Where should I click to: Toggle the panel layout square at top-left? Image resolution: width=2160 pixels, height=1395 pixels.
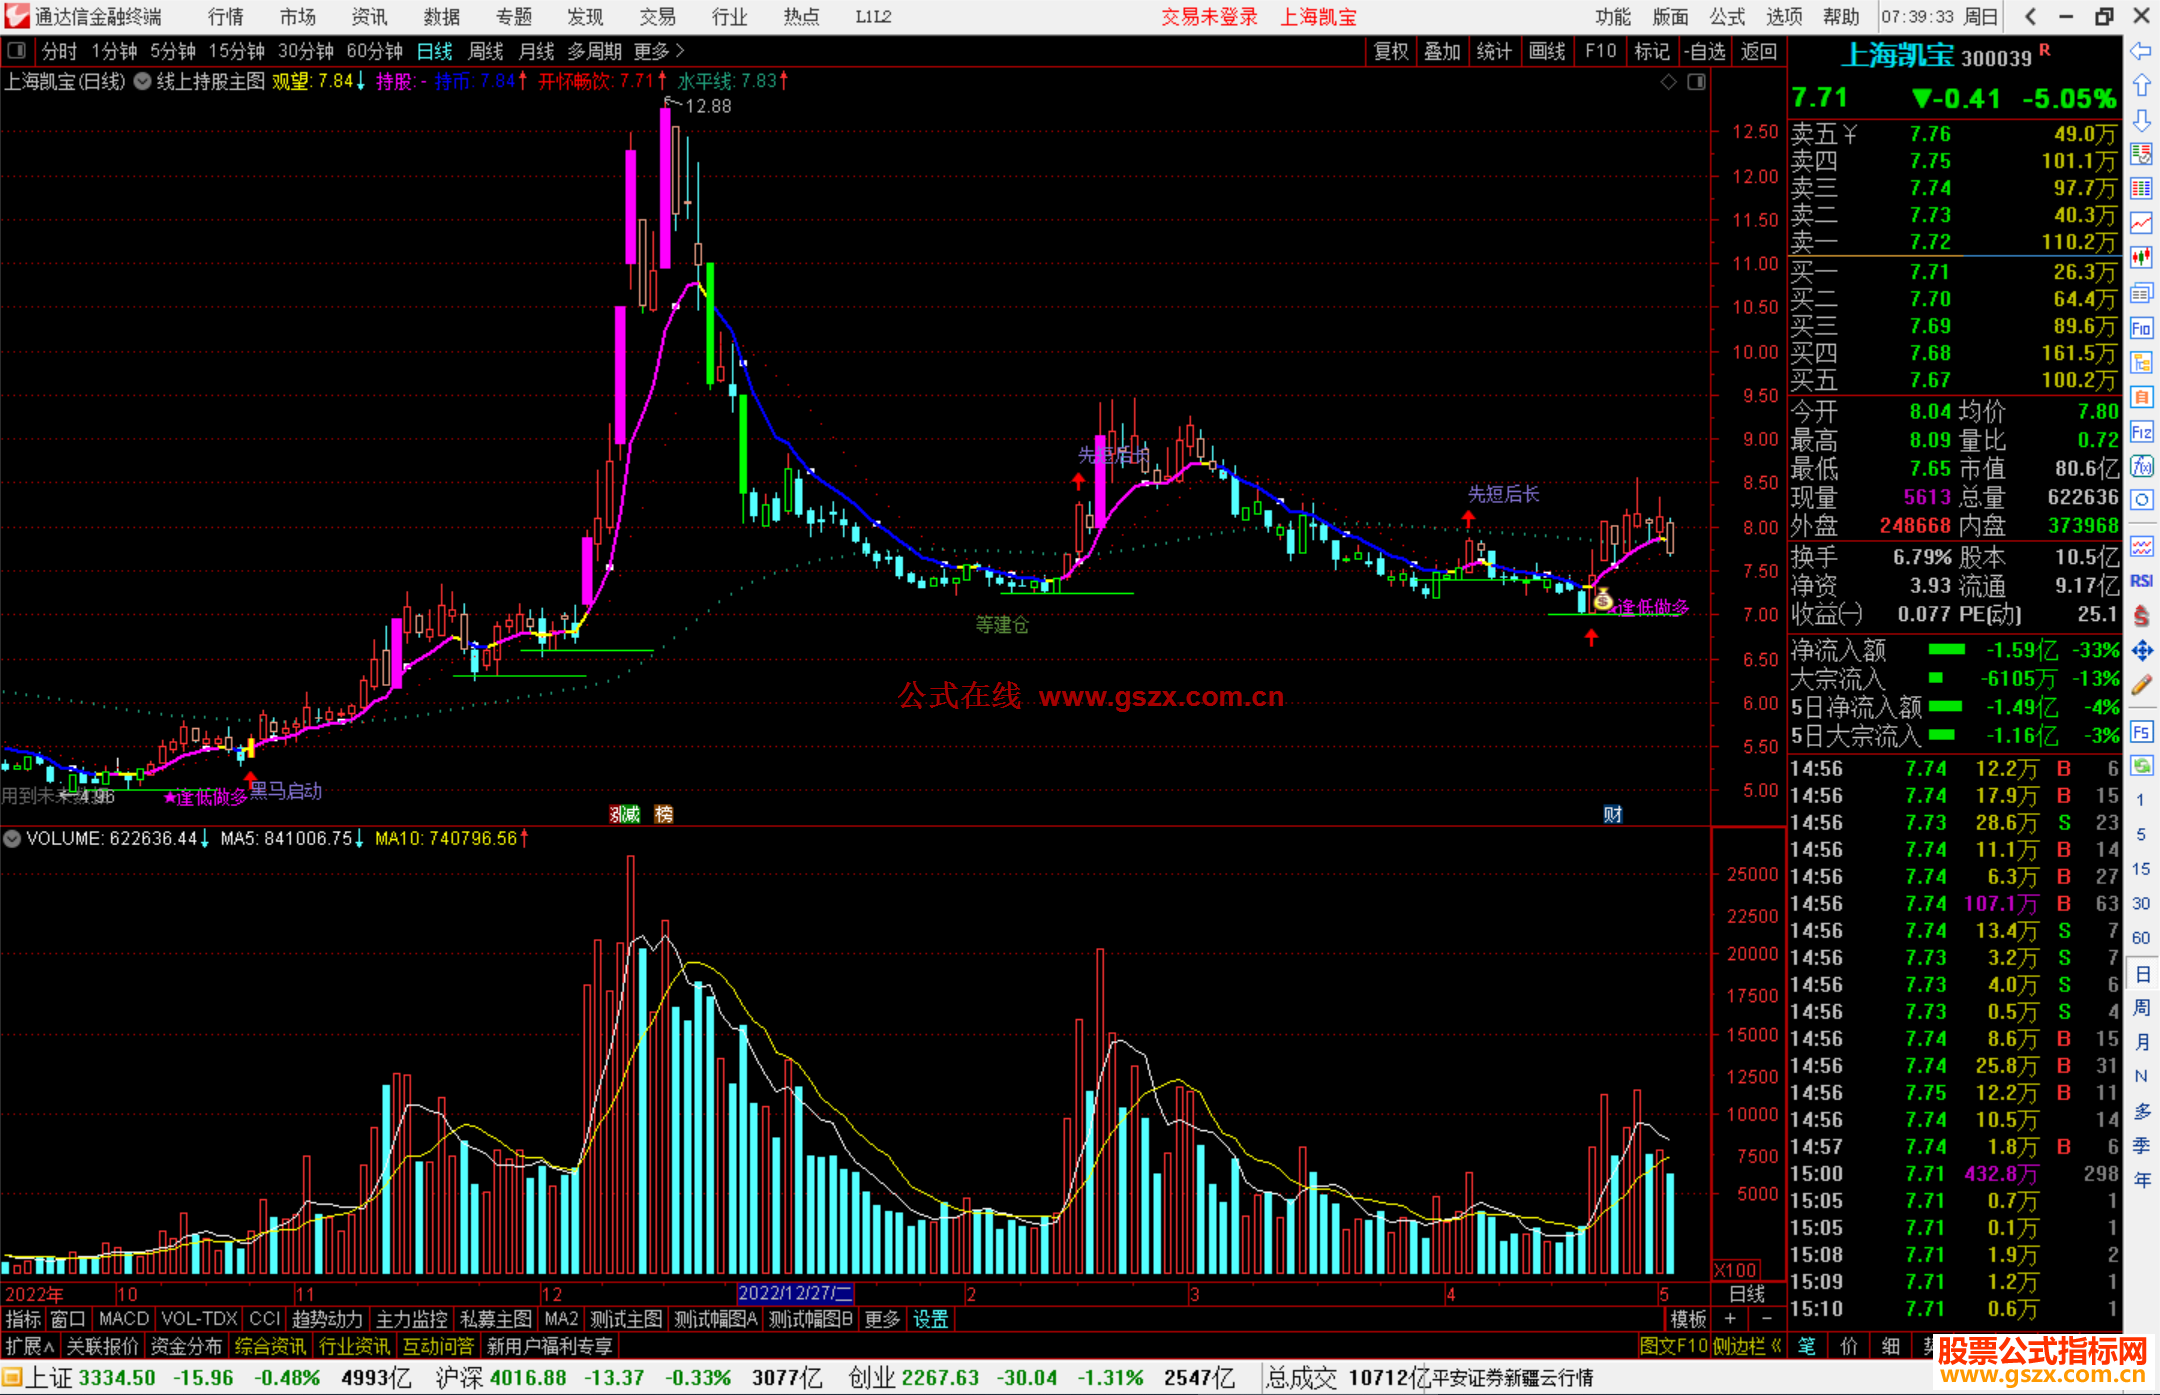[17, 51]
